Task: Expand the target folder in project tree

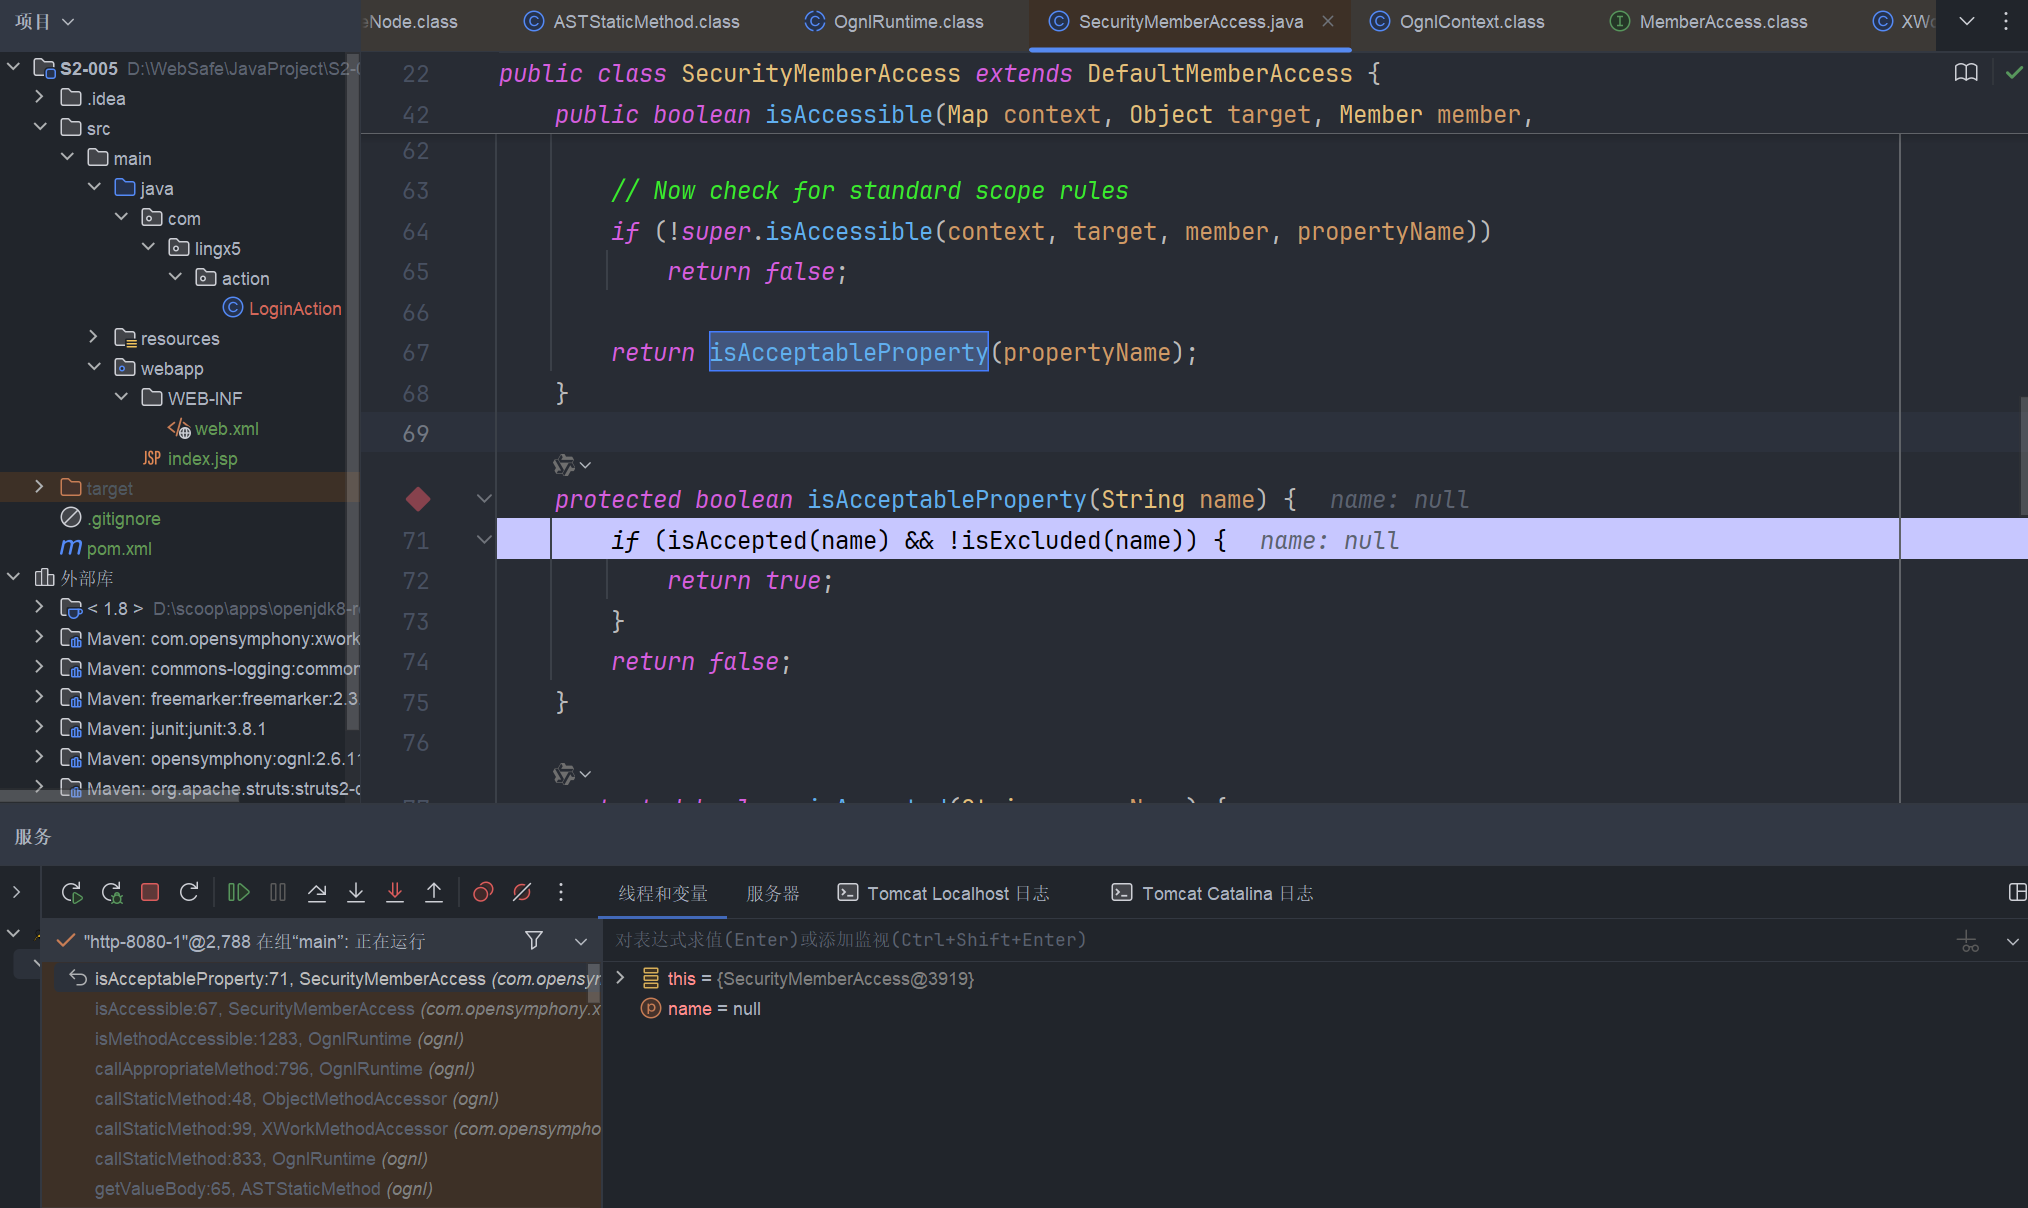Action: tap(39, 487)
